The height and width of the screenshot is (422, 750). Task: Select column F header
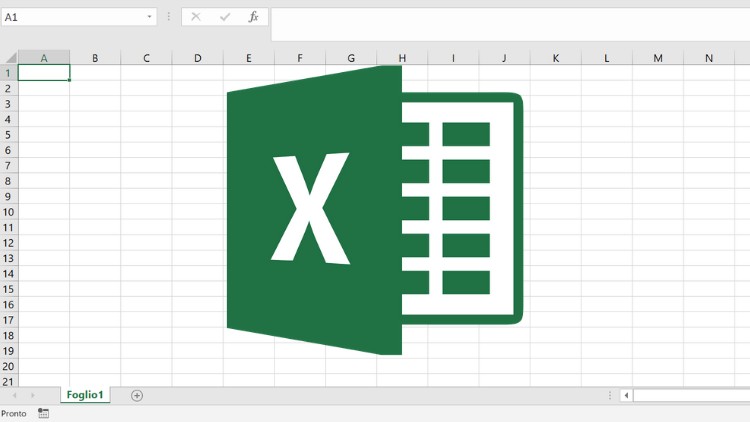pyautogui.click(x=300, y=58)
